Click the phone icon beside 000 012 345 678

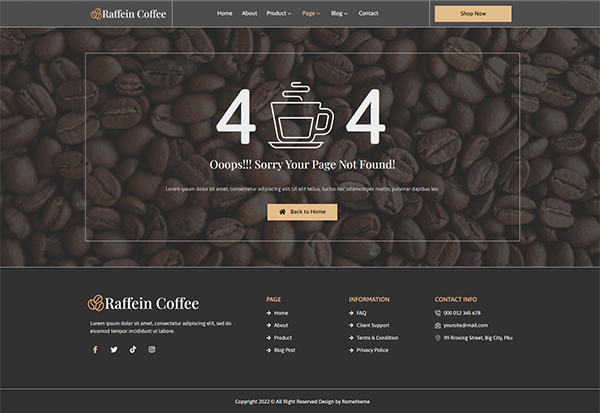click(x=438, y=313)
